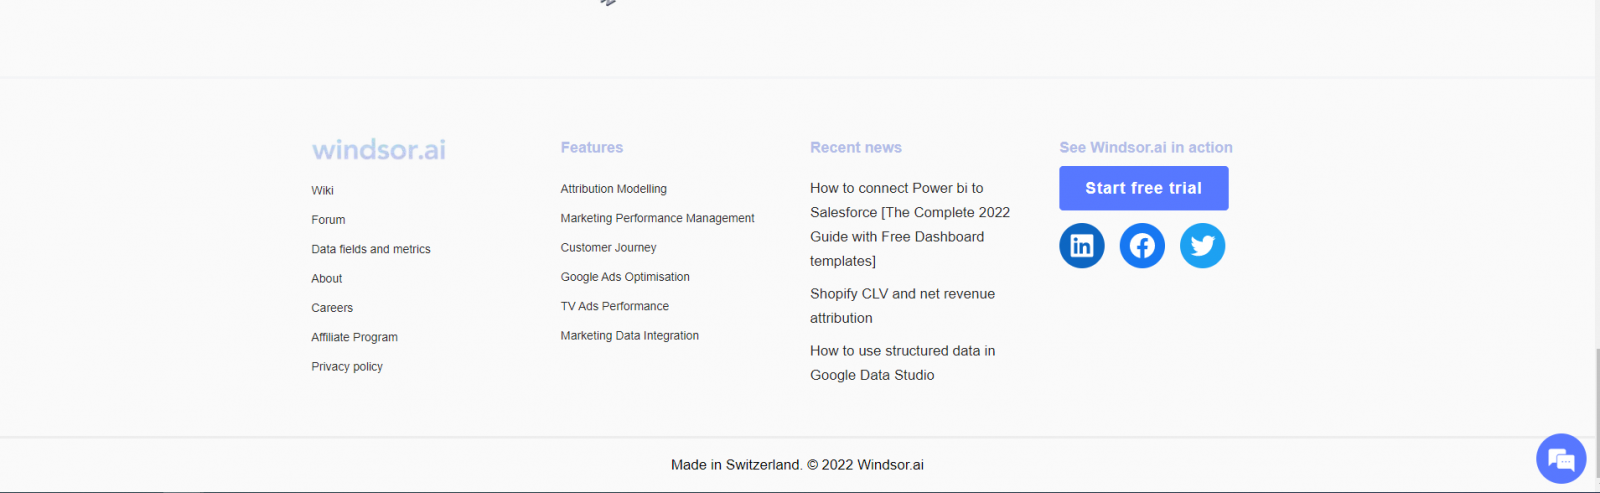The width and height of the screenshot is (1600, 493).
Task: Open the Wiki footer link
Action: [322, 191]
